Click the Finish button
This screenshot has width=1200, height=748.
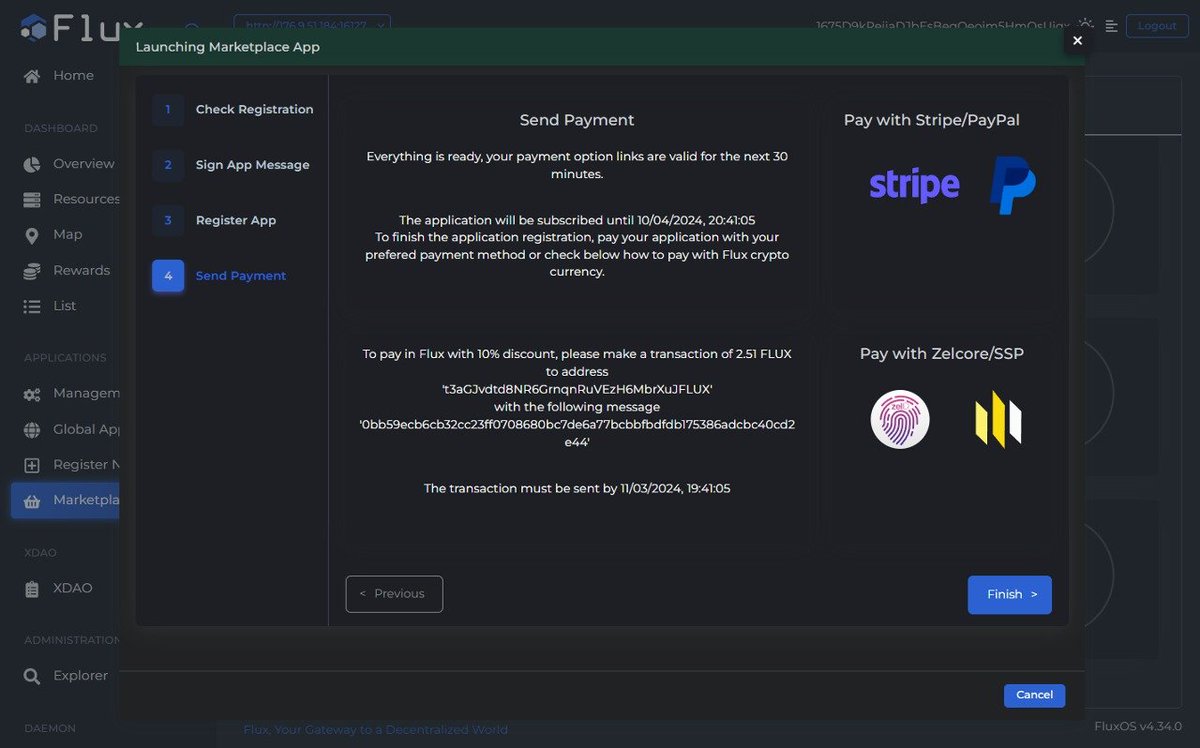(1009, 594)
